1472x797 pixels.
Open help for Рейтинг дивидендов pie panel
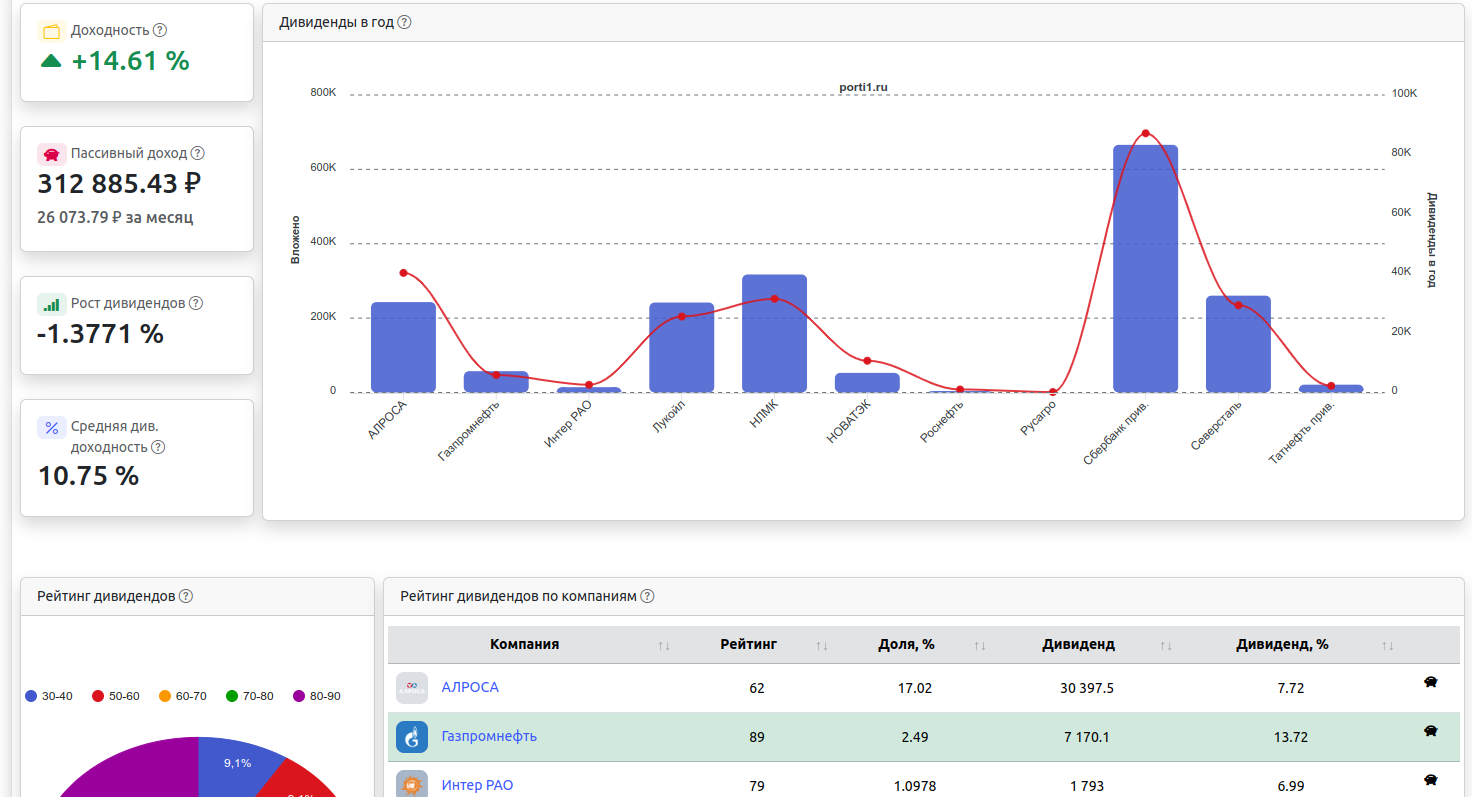click(x=186, y=596)
